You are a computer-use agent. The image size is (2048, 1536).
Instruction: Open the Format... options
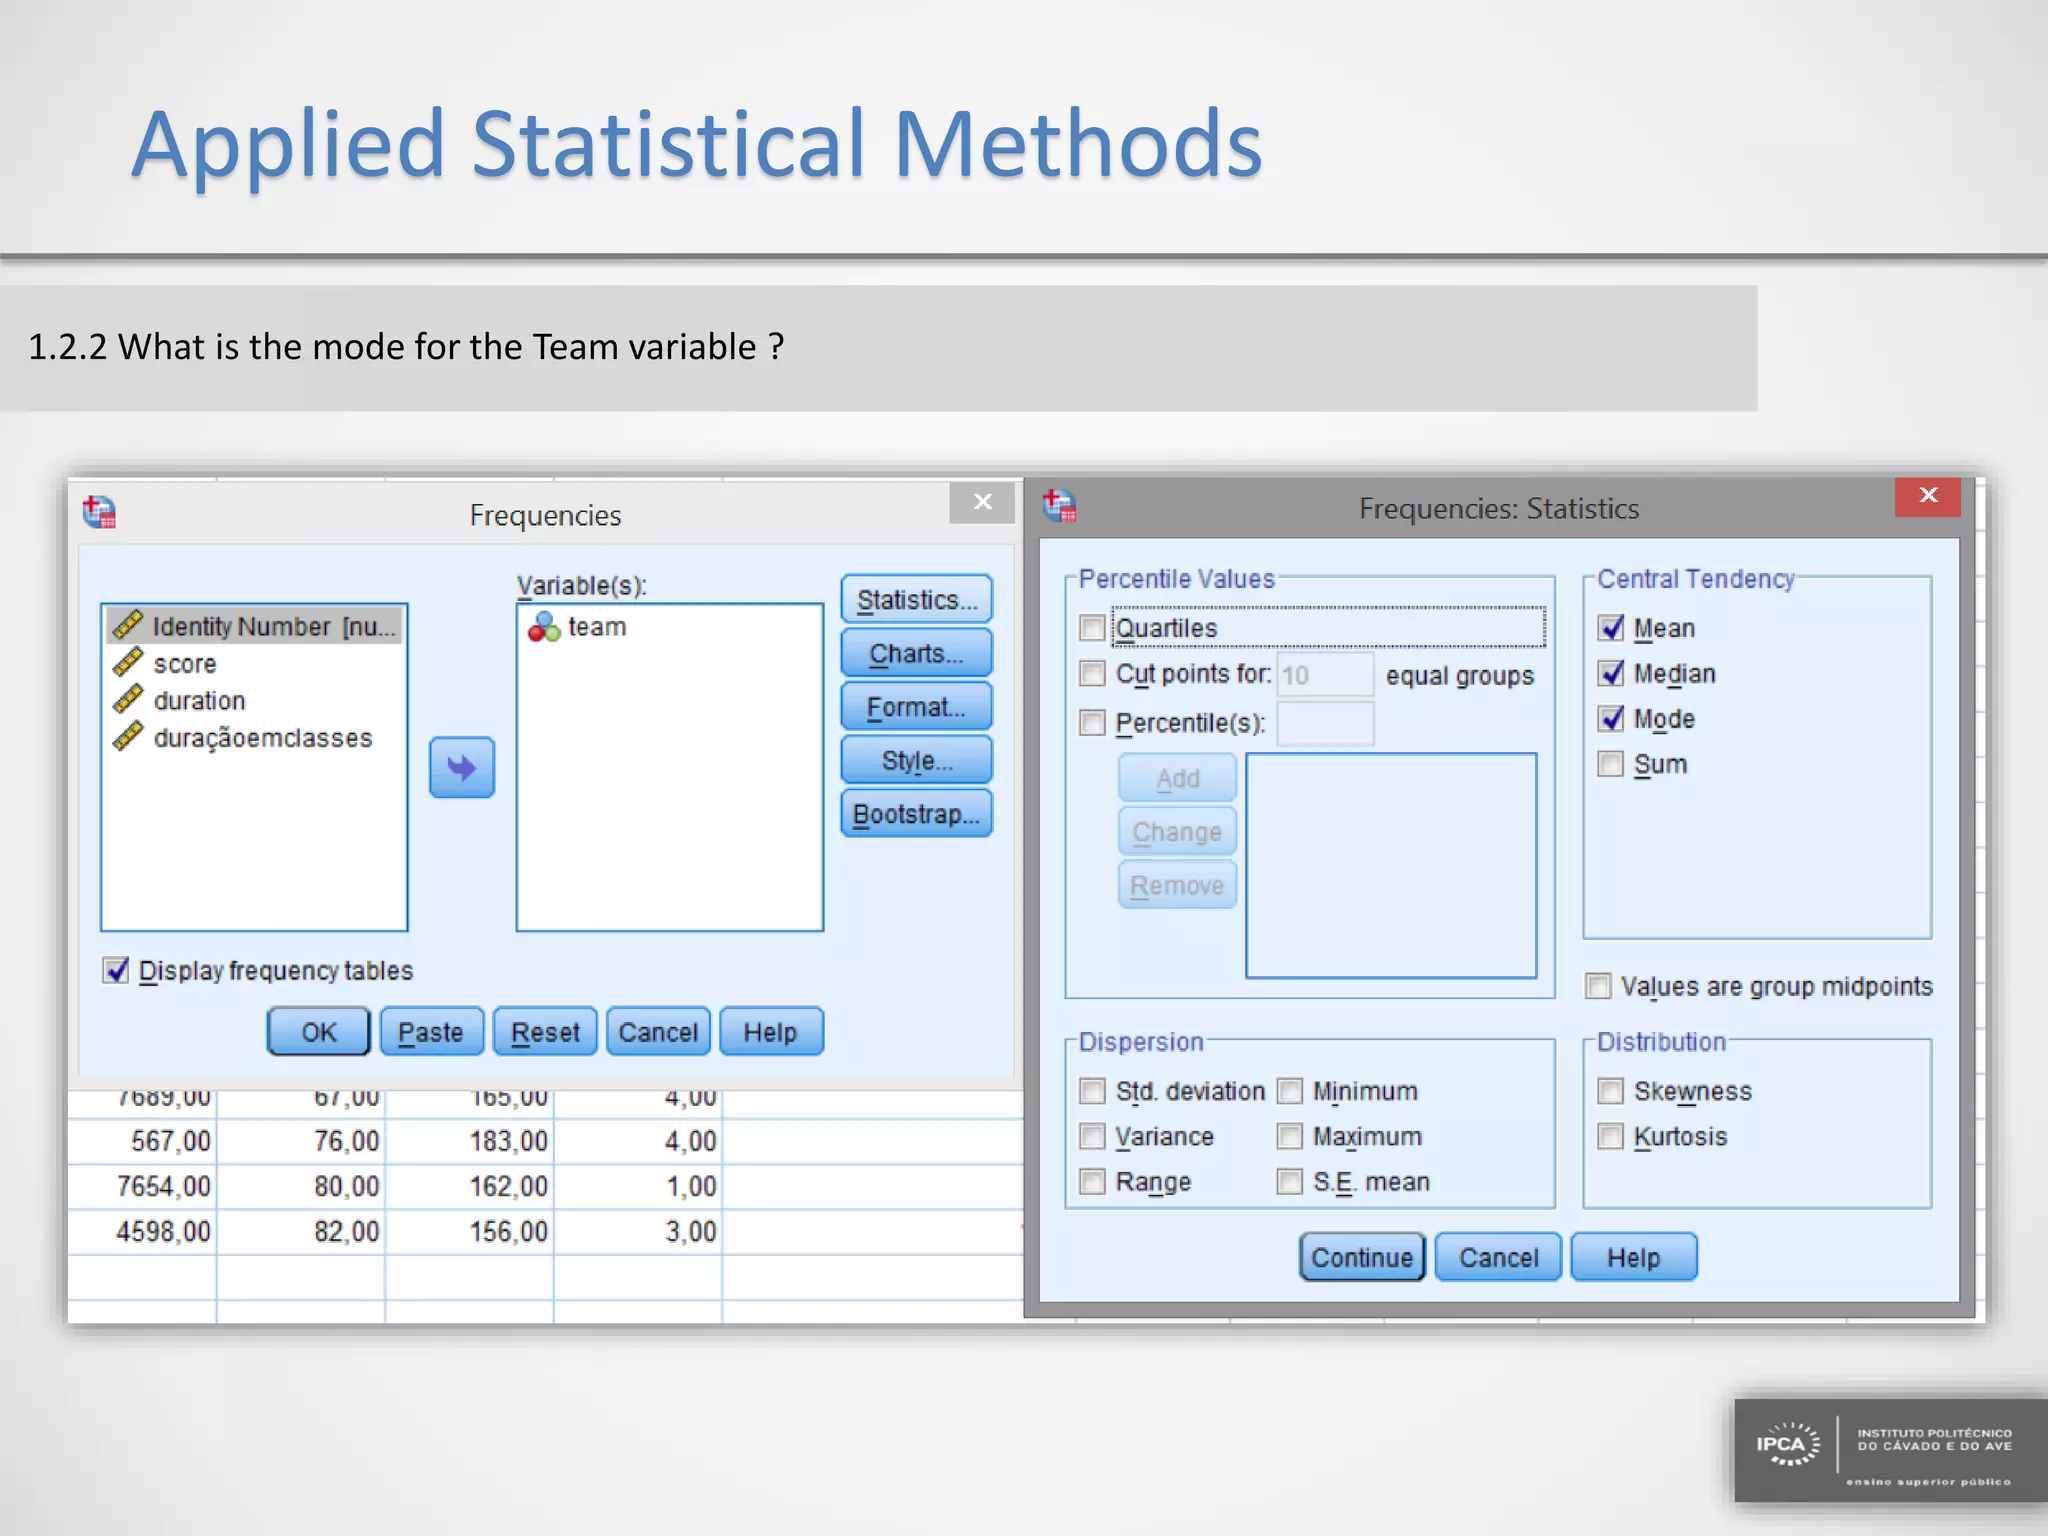pyautogui.click(x=916, y=707)
